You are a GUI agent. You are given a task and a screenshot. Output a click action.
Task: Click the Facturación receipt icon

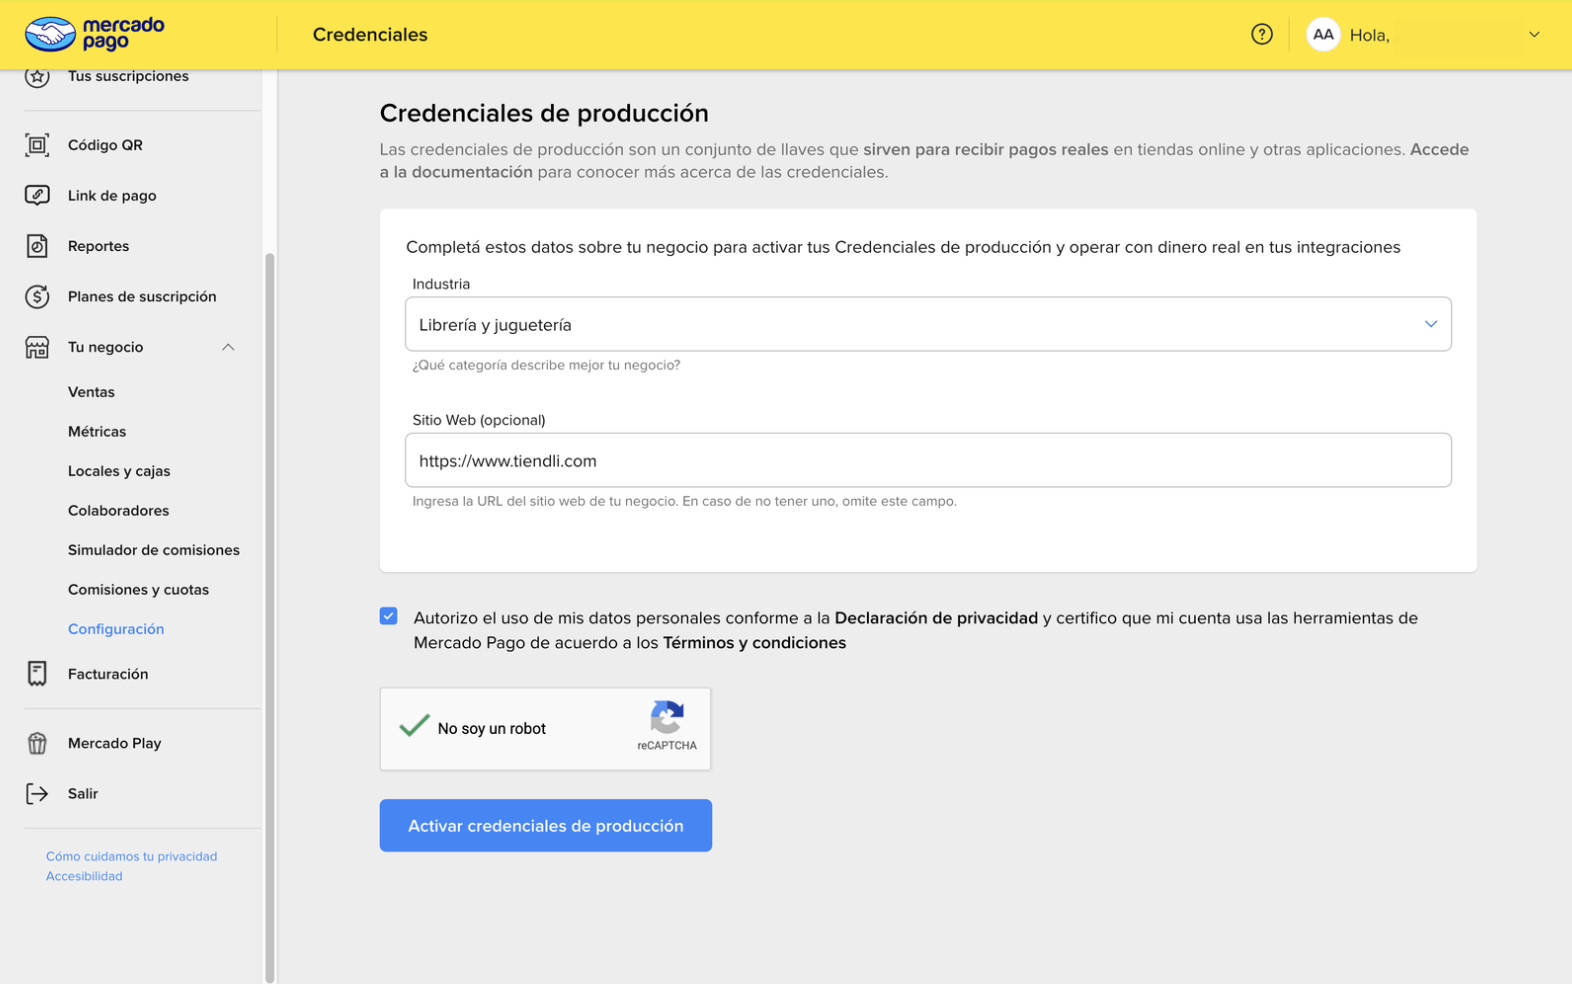click(x=37, y=674)
